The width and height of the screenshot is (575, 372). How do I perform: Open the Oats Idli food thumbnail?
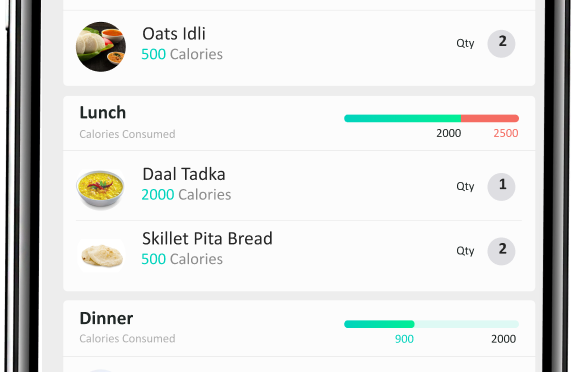coord(101,47)
